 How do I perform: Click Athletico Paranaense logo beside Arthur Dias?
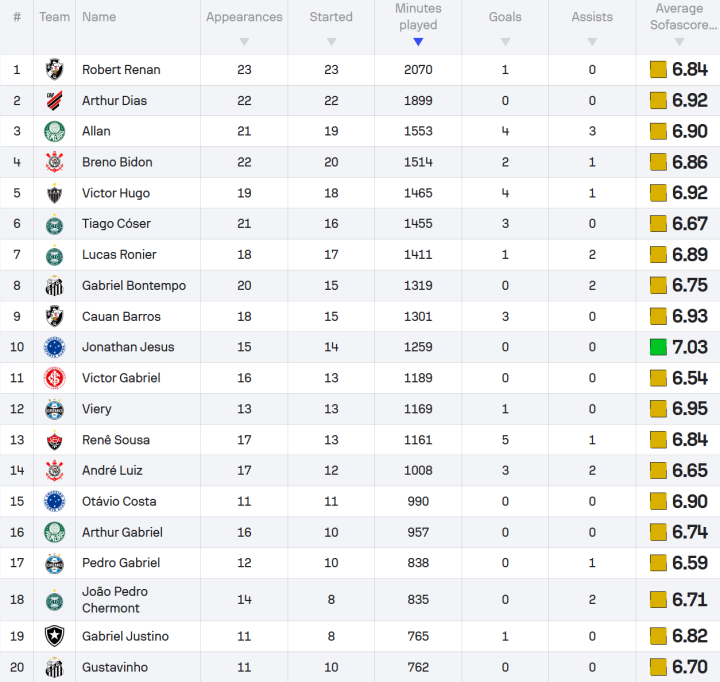55,101
